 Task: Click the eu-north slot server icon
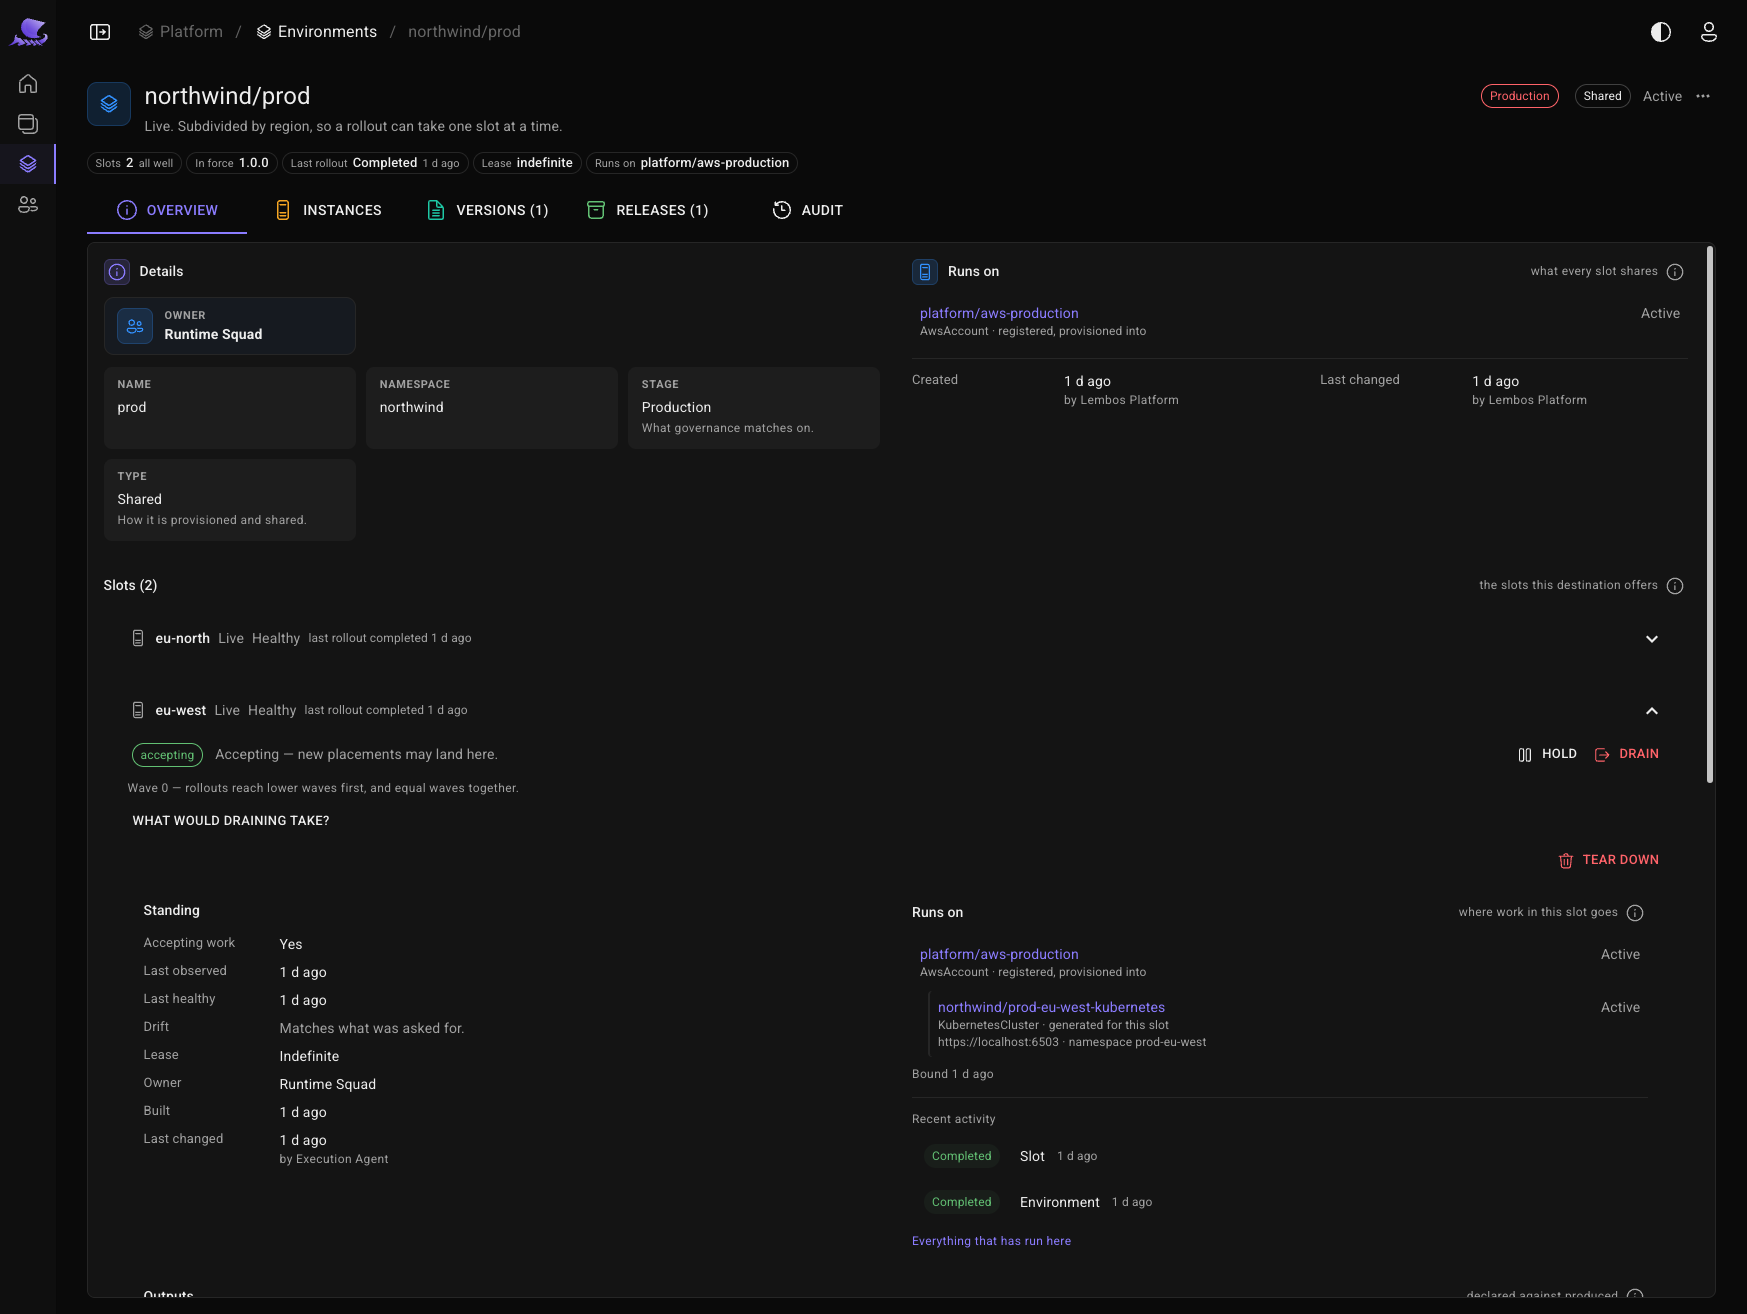coord(138,638)
